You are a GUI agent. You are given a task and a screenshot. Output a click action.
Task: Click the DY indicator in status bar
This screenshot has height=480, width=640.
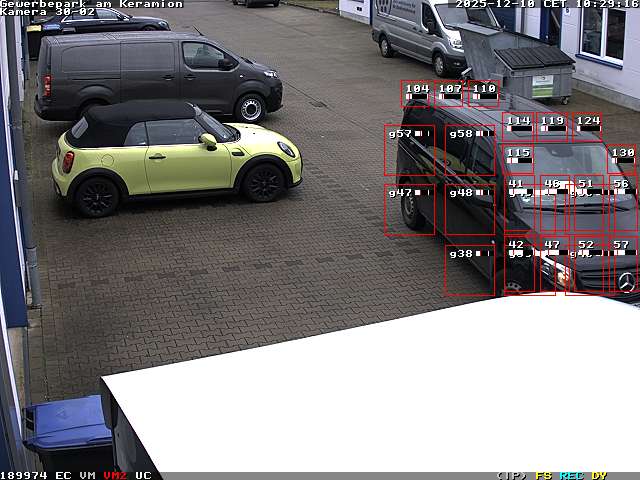tap(599, 475)
